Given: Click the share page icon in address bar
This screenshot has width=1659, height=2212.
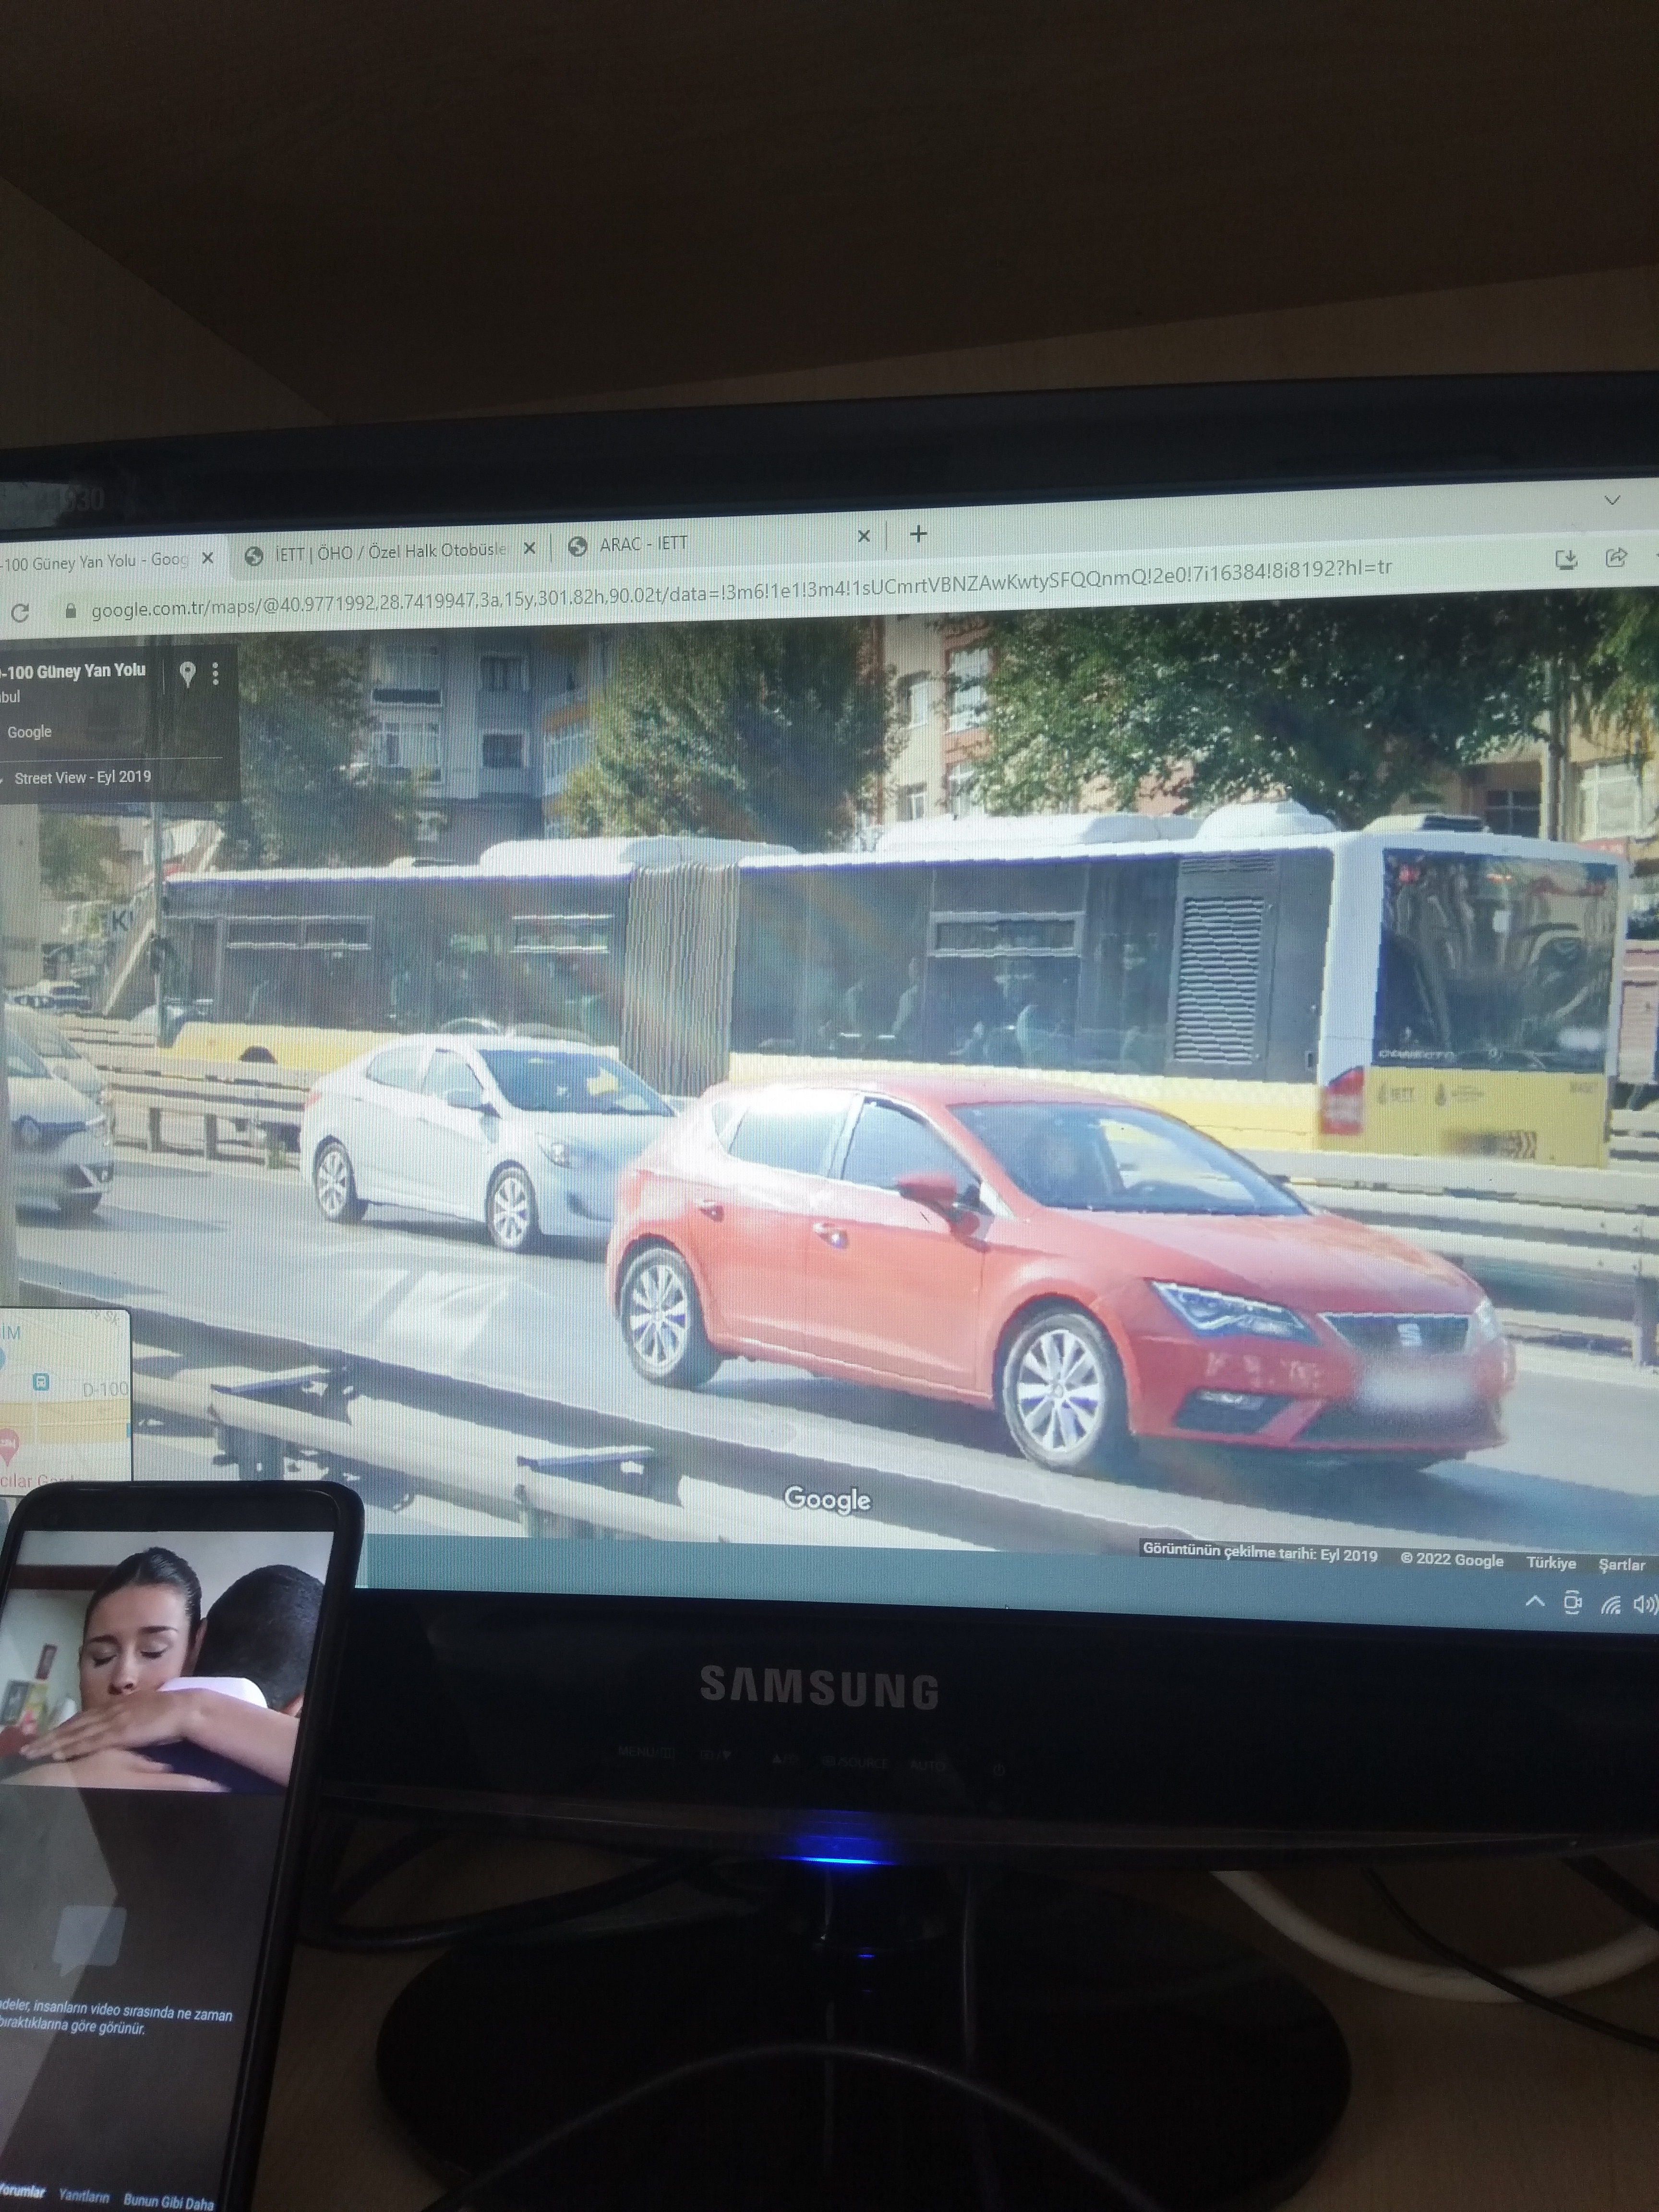Looking at the screenshot, I should [x=1615, y=558].
